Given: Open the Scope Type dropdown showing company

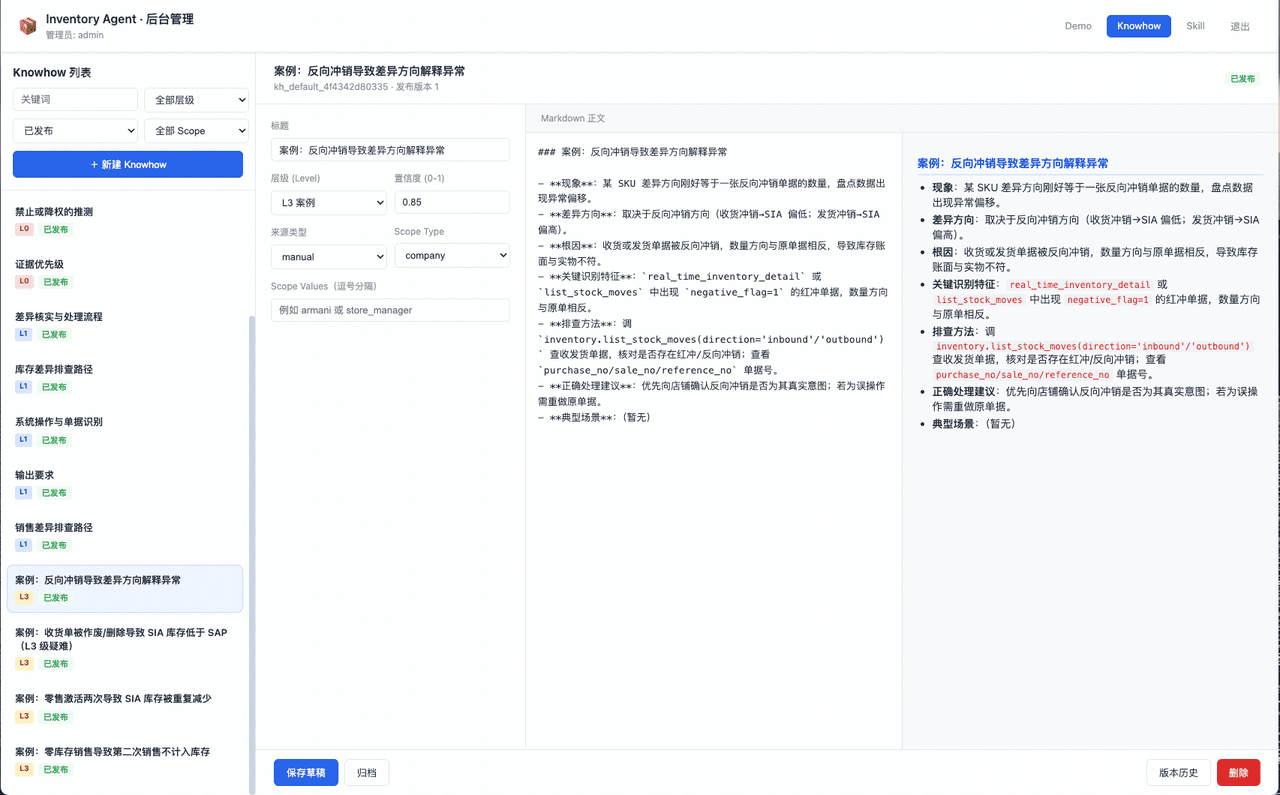Looking at the screenshot, I should coord(452,256).
